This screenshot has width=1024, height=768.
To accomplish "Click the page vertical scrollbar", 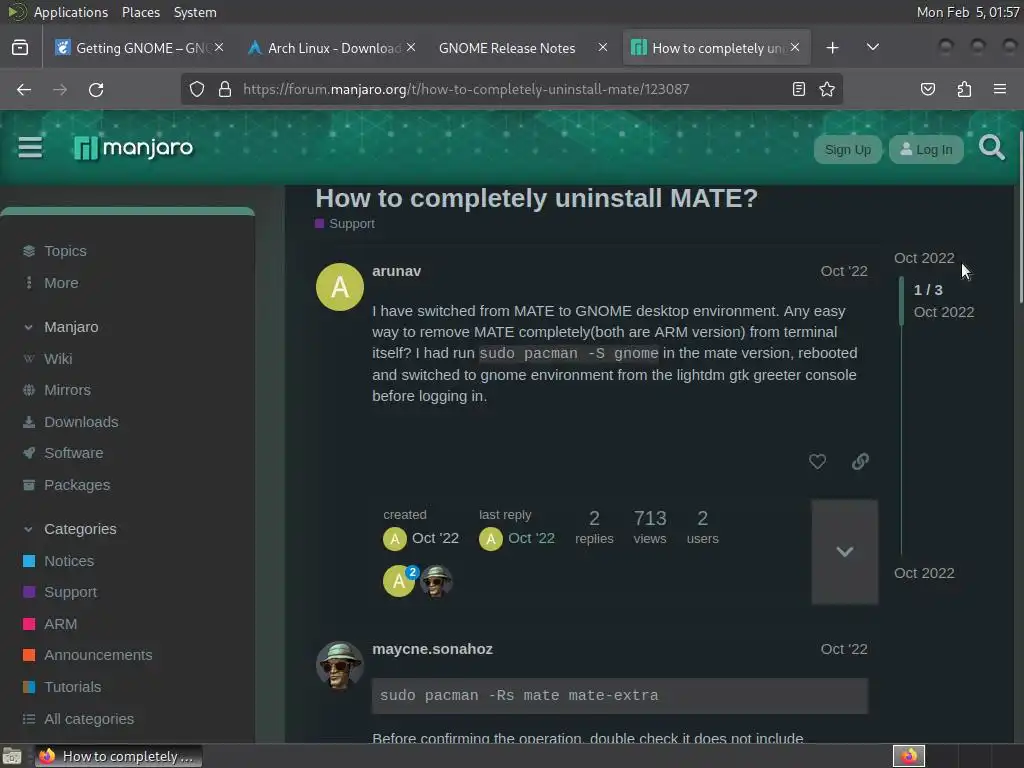I will [x=1020, y=216].
